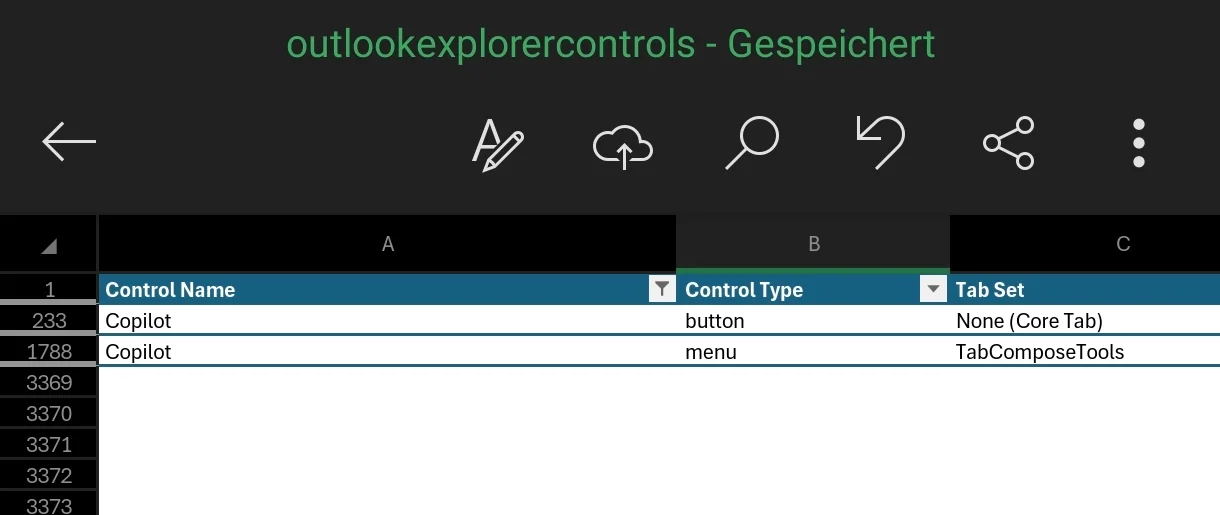The image size is (1220, 515).
Task: Tap the share icon
Action: [x=1009, y=143]
